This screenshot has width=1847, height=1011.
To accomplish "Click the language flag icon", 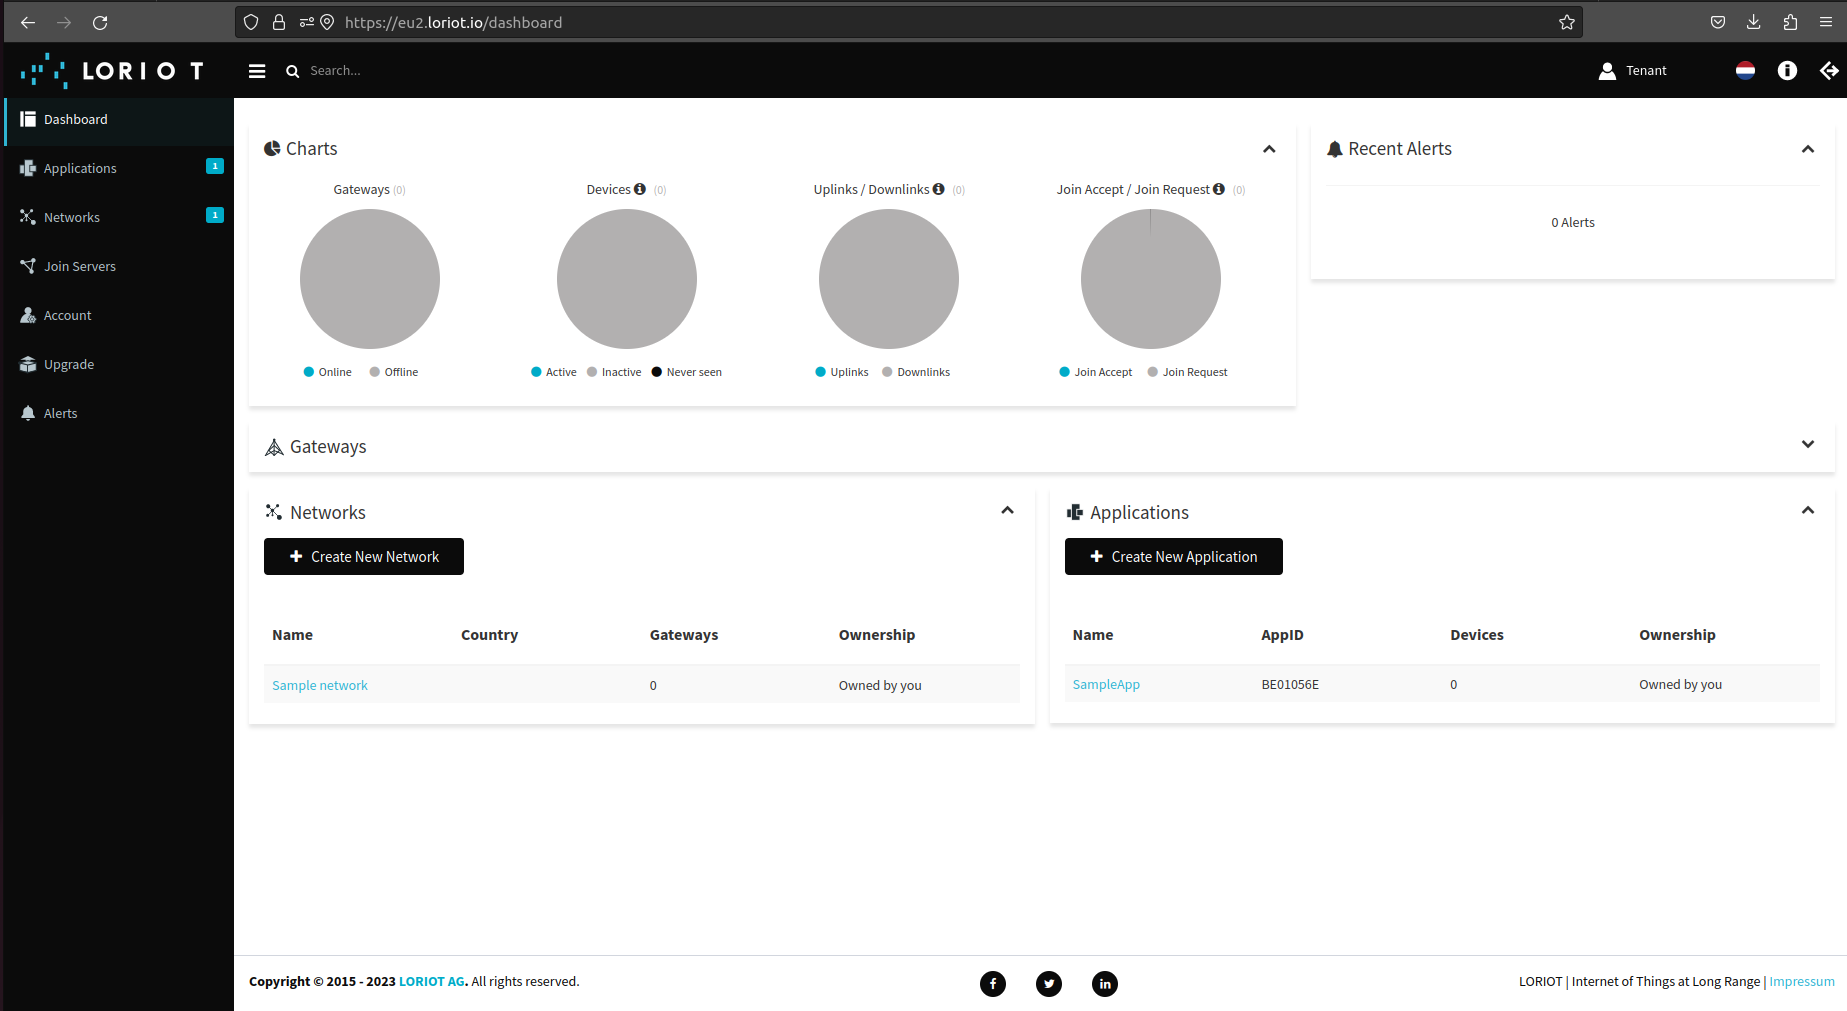I will pos(1745,70).
